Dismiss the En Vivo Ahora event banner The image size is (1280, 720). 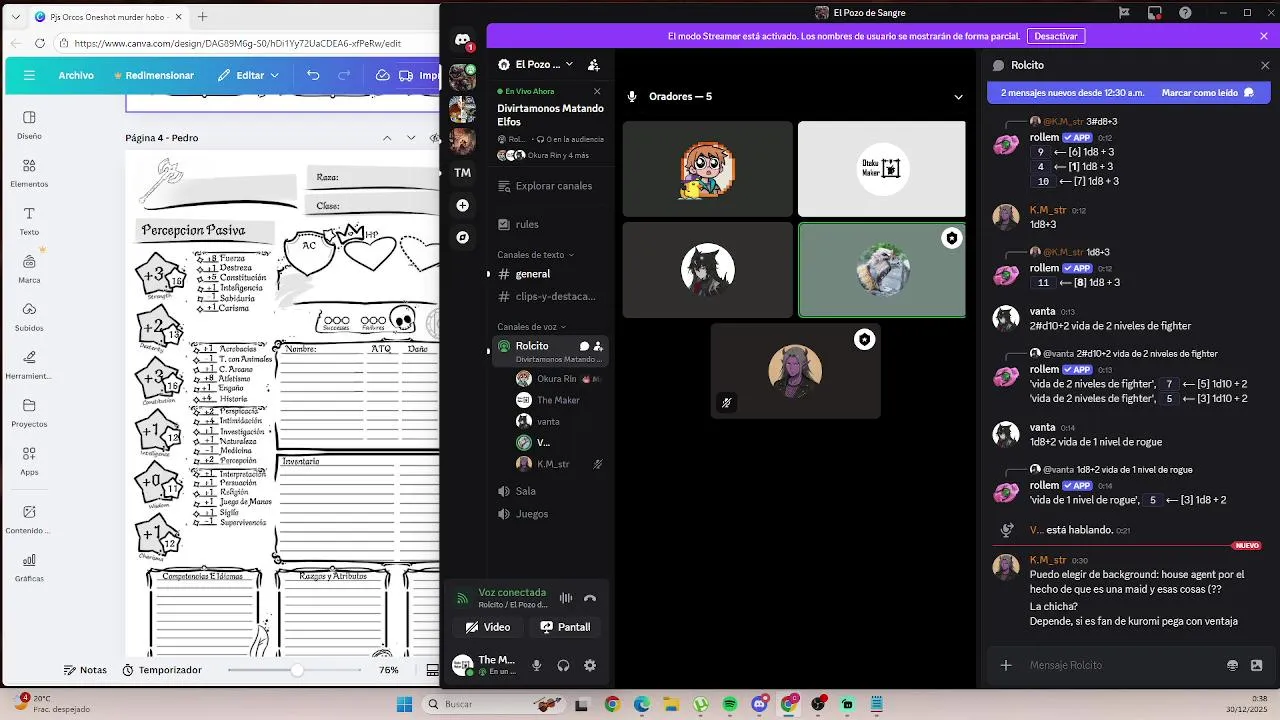pyautogui.click(x=597, y=91)
